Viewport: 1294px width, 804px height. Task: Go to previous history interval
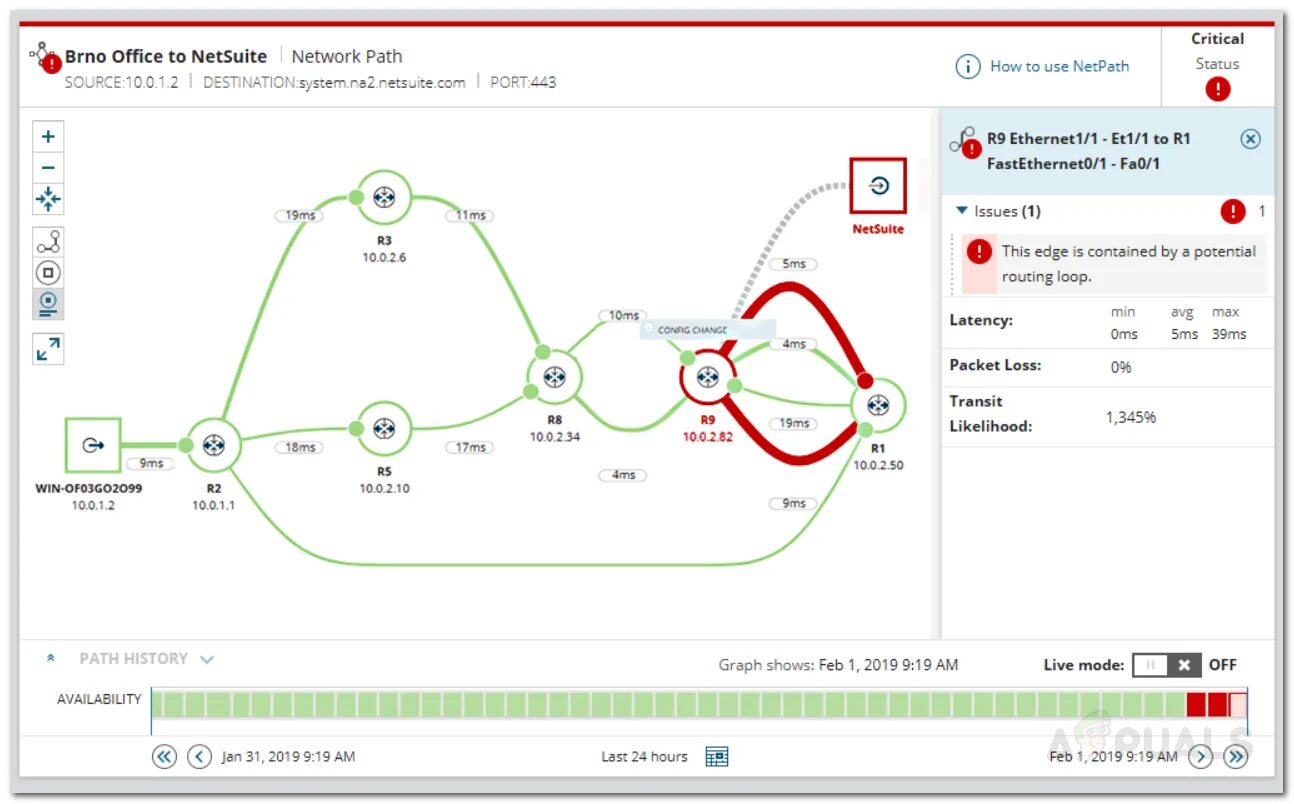click(x=200, y=756)
